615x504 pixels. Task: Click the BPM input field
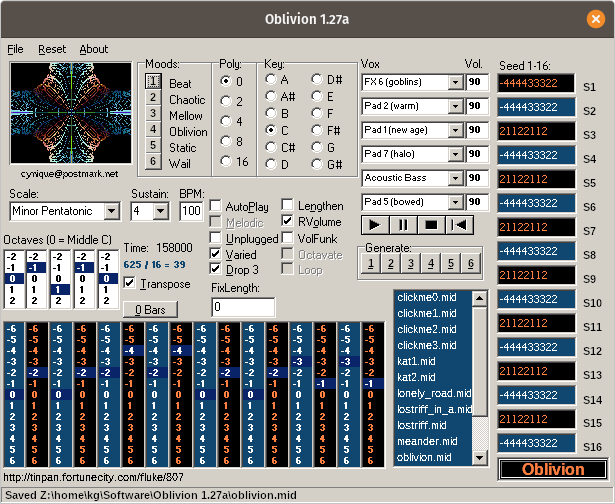[x=191, y=211]
